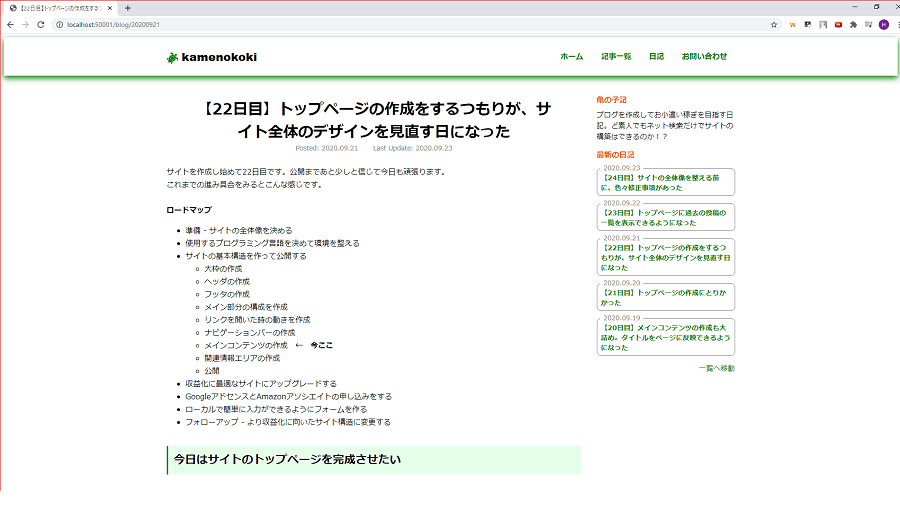Open 記事一覧 in the navigation bar
The height and width of the screenshot is (514, 900).
click(x=616, y=56)
